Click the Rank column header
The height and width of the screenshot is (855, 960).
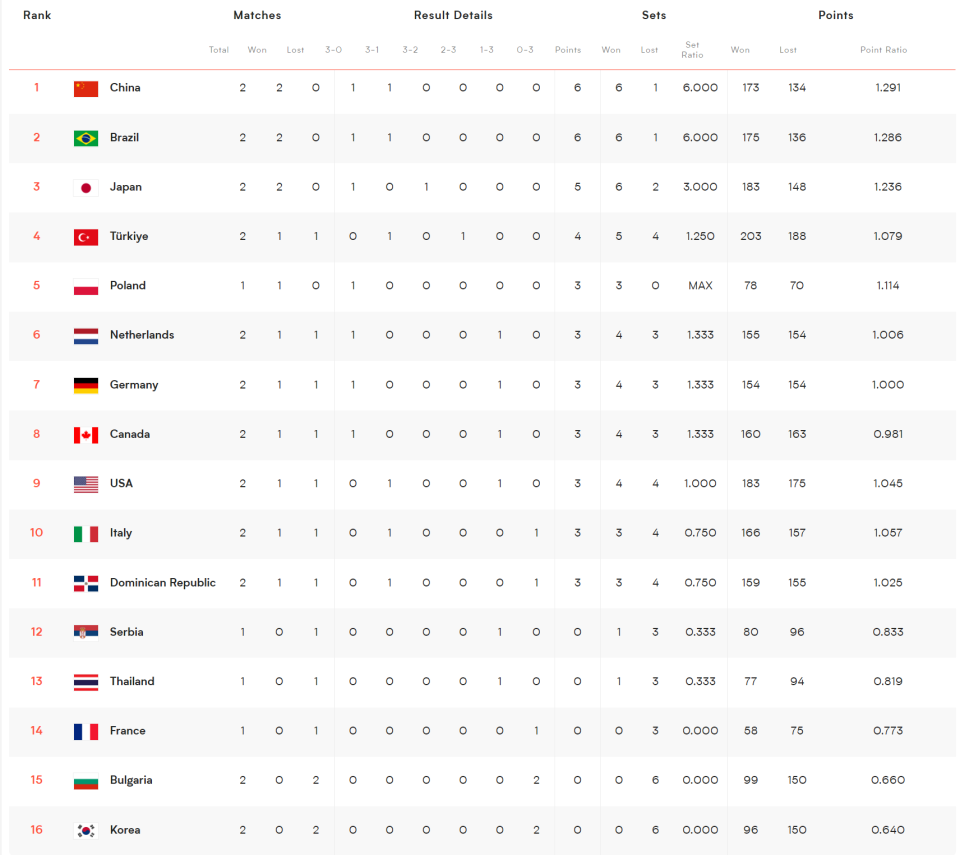point(37,15)
